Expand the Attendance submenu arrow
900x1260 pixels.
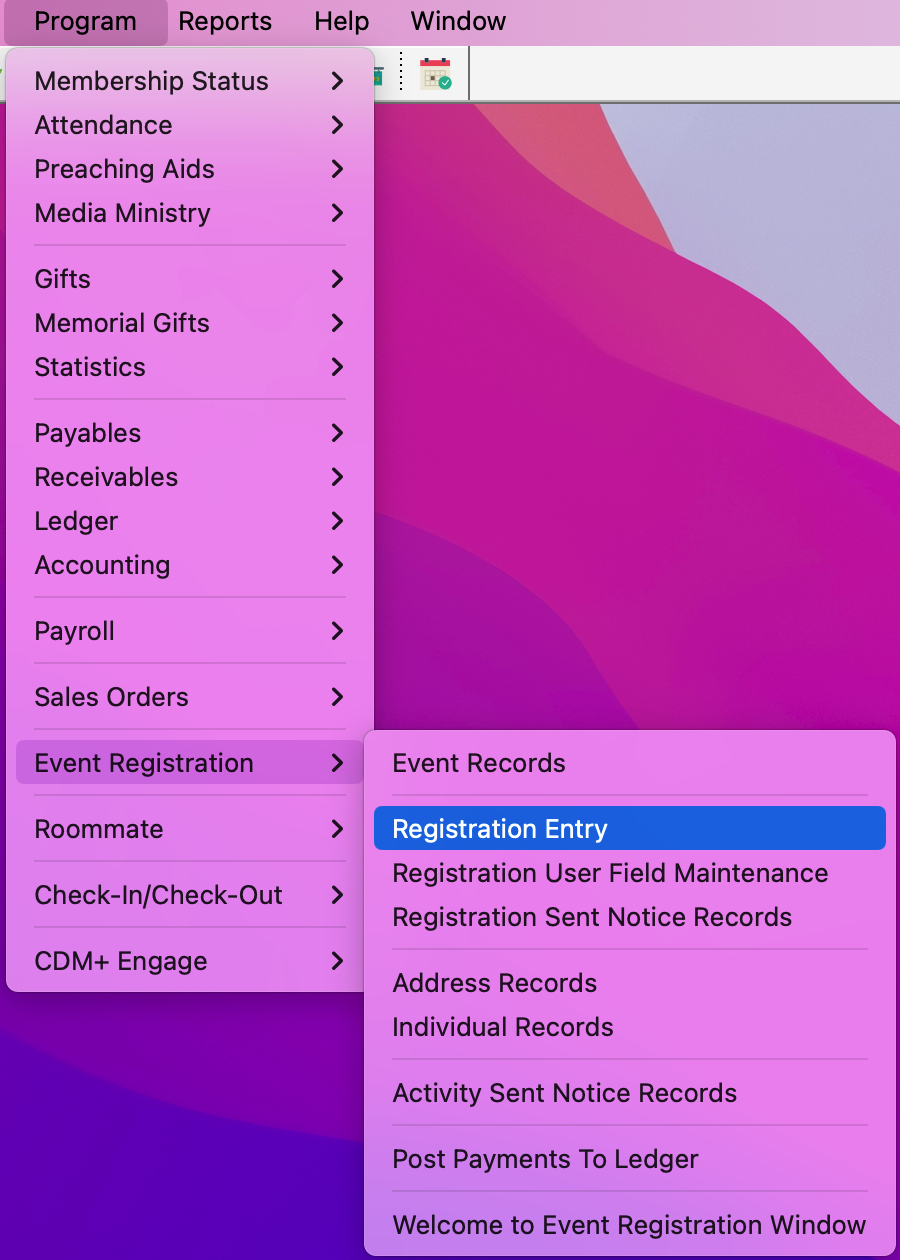pos(337,125)
